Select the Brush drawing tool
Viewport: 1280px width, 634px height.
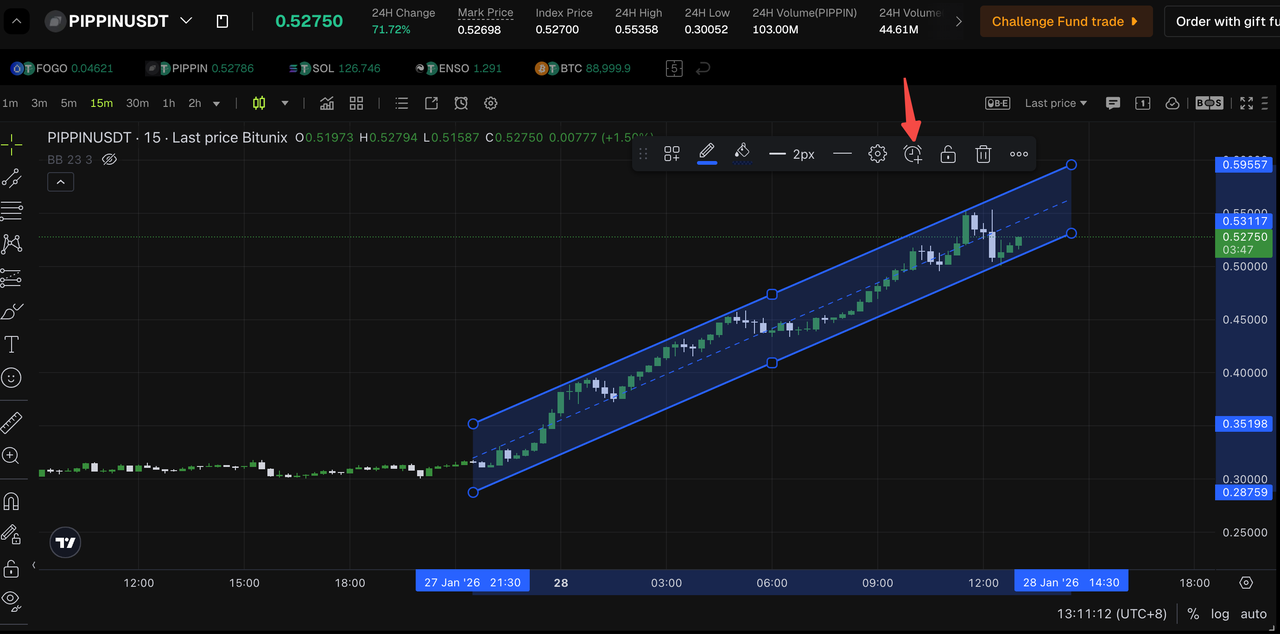pyautogui.click(x=13, y=311)
